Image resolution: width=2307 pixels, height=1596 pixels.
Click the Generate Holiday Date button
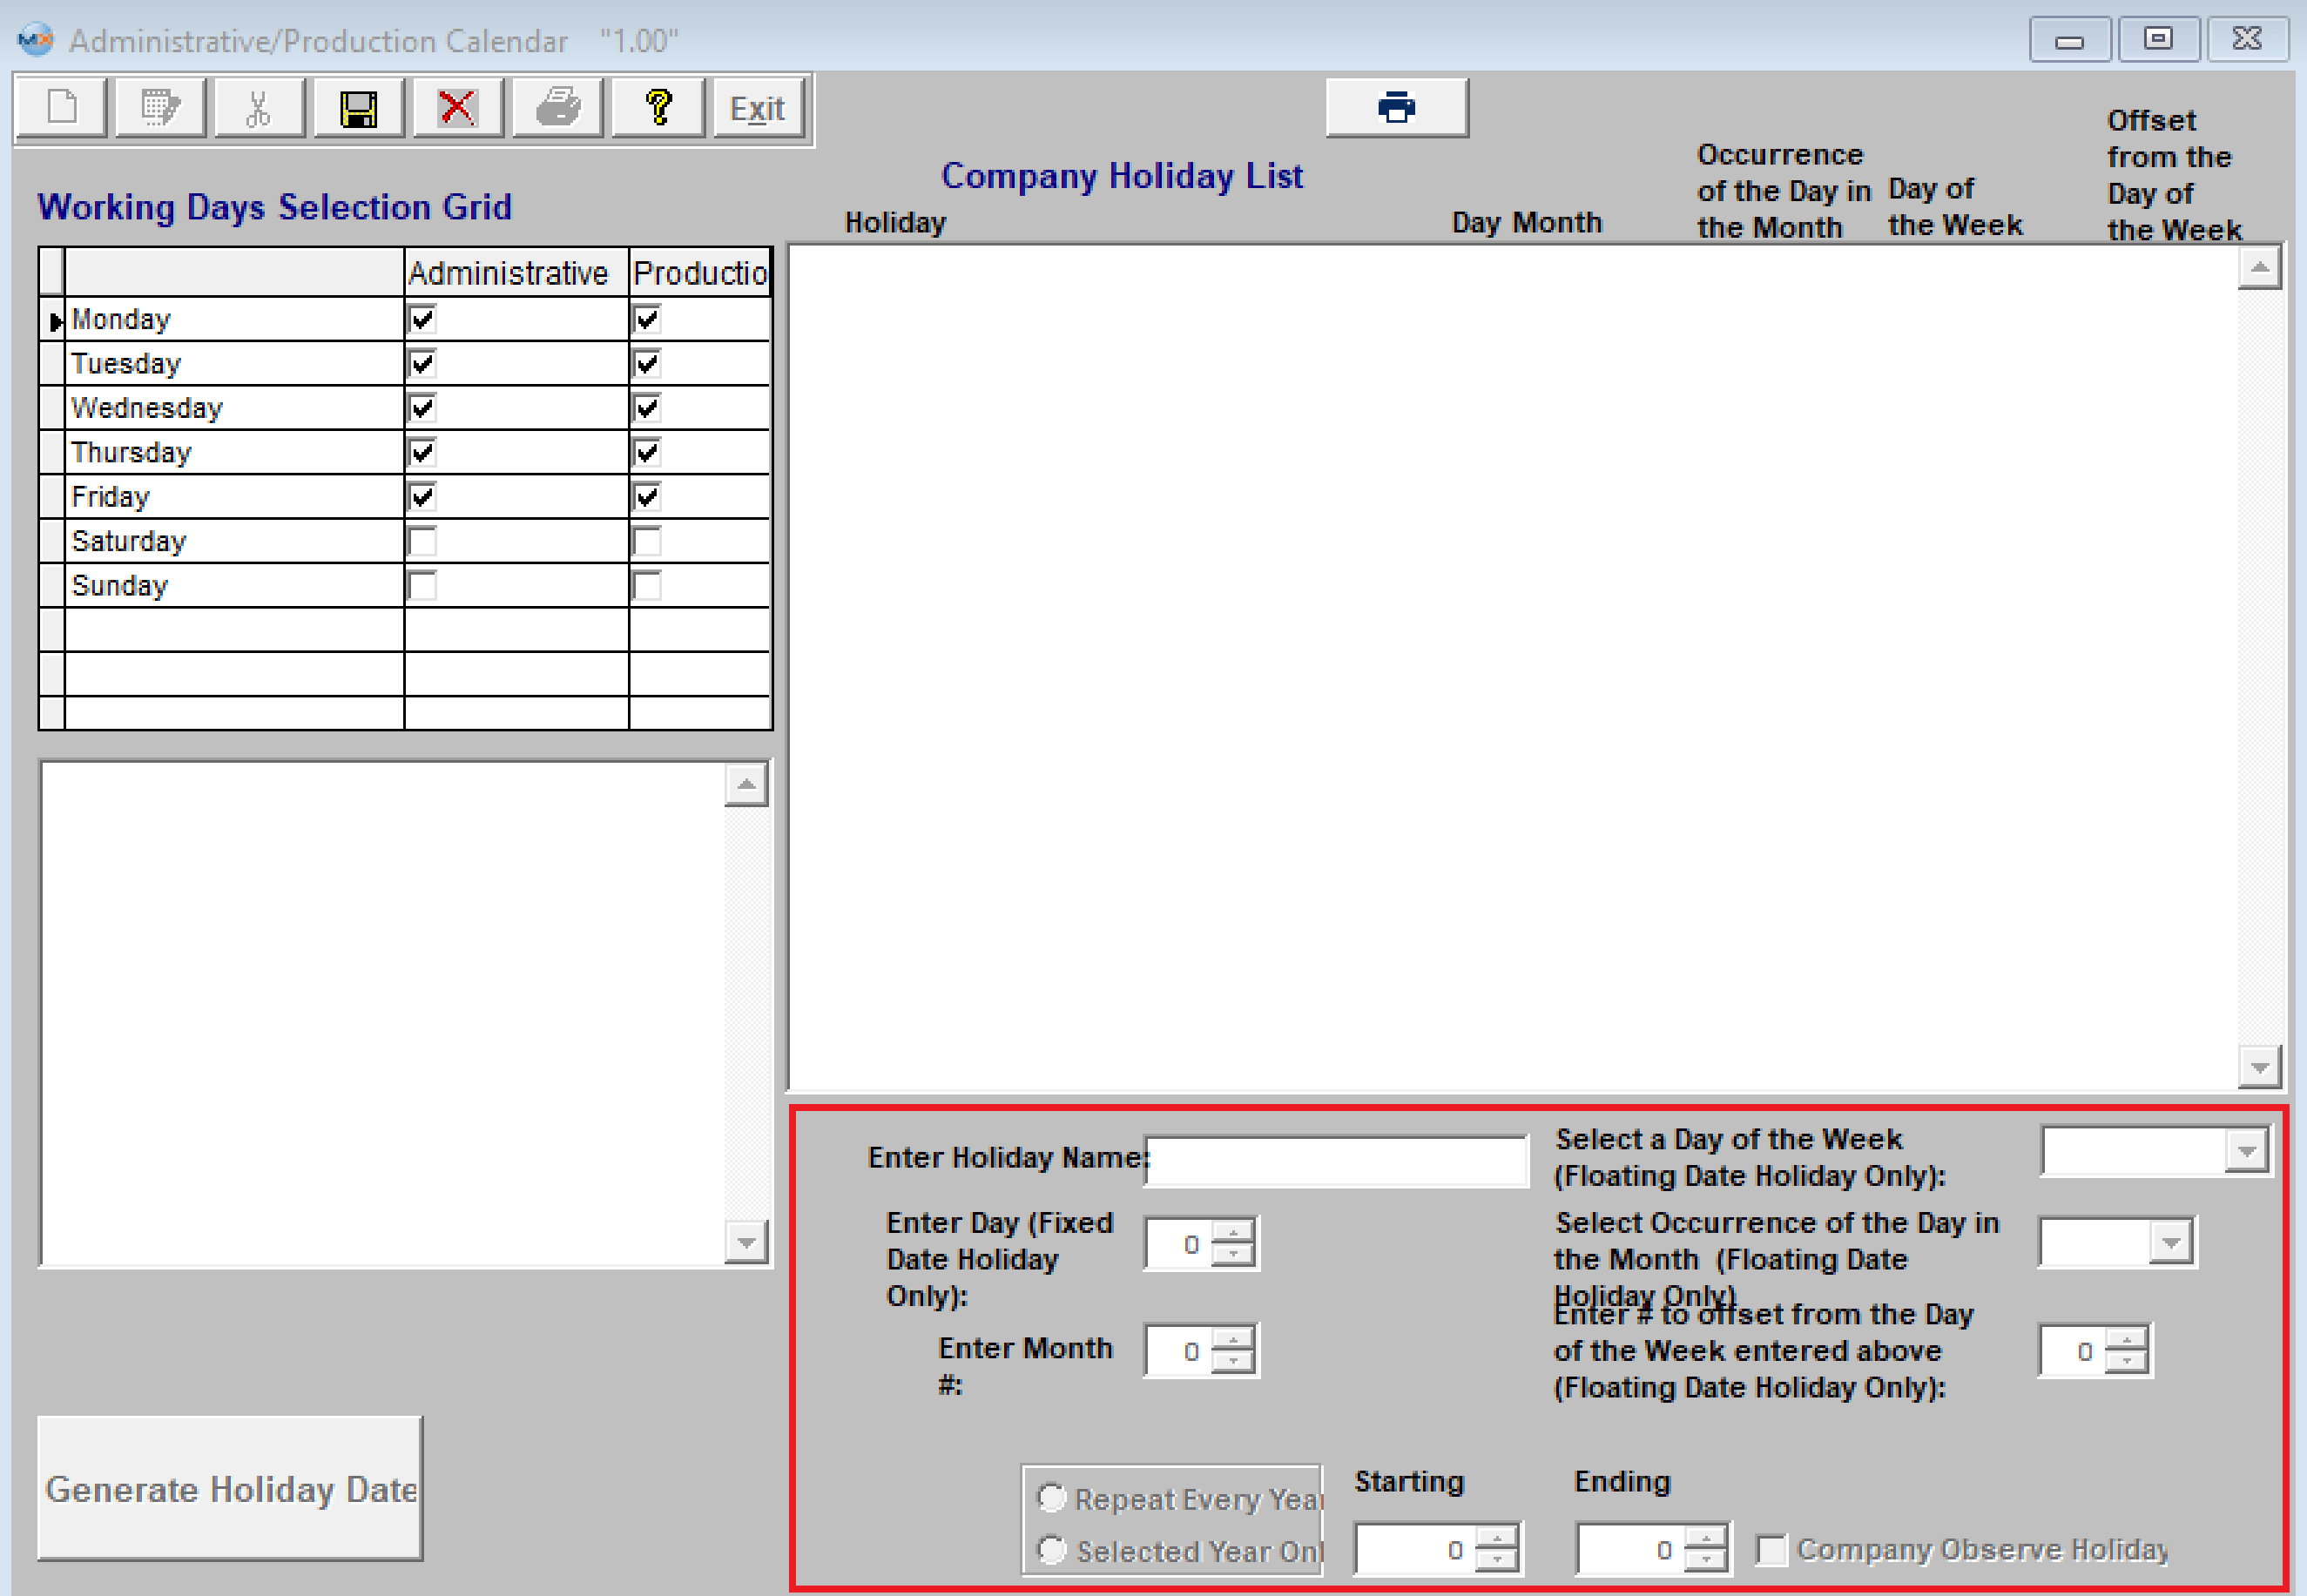pos(230,1488)
